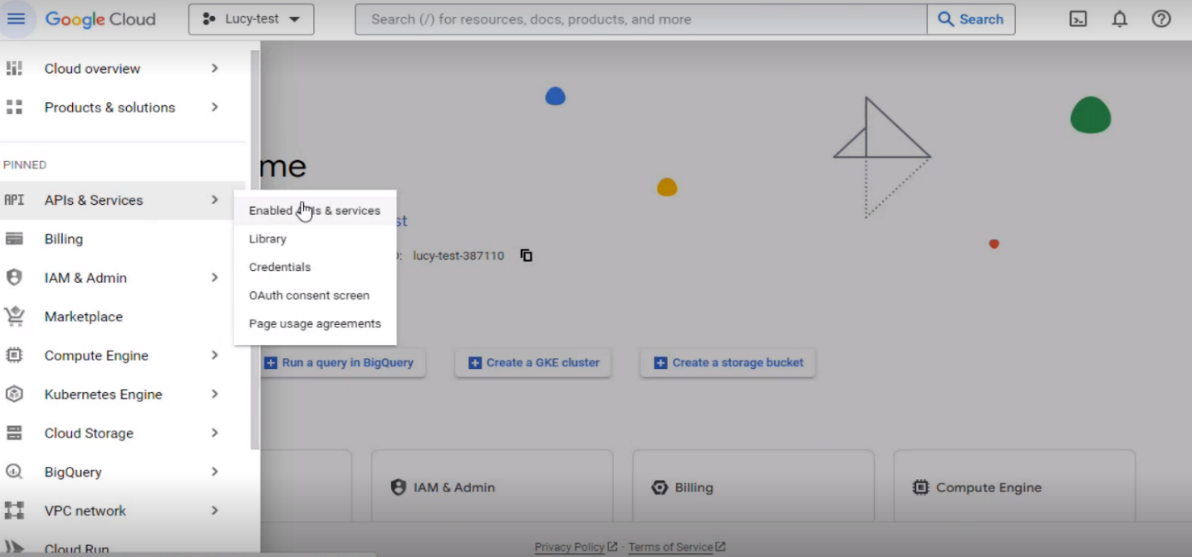
Task: Expand Compute Engine chevron in sidebar
Action: 214,355
